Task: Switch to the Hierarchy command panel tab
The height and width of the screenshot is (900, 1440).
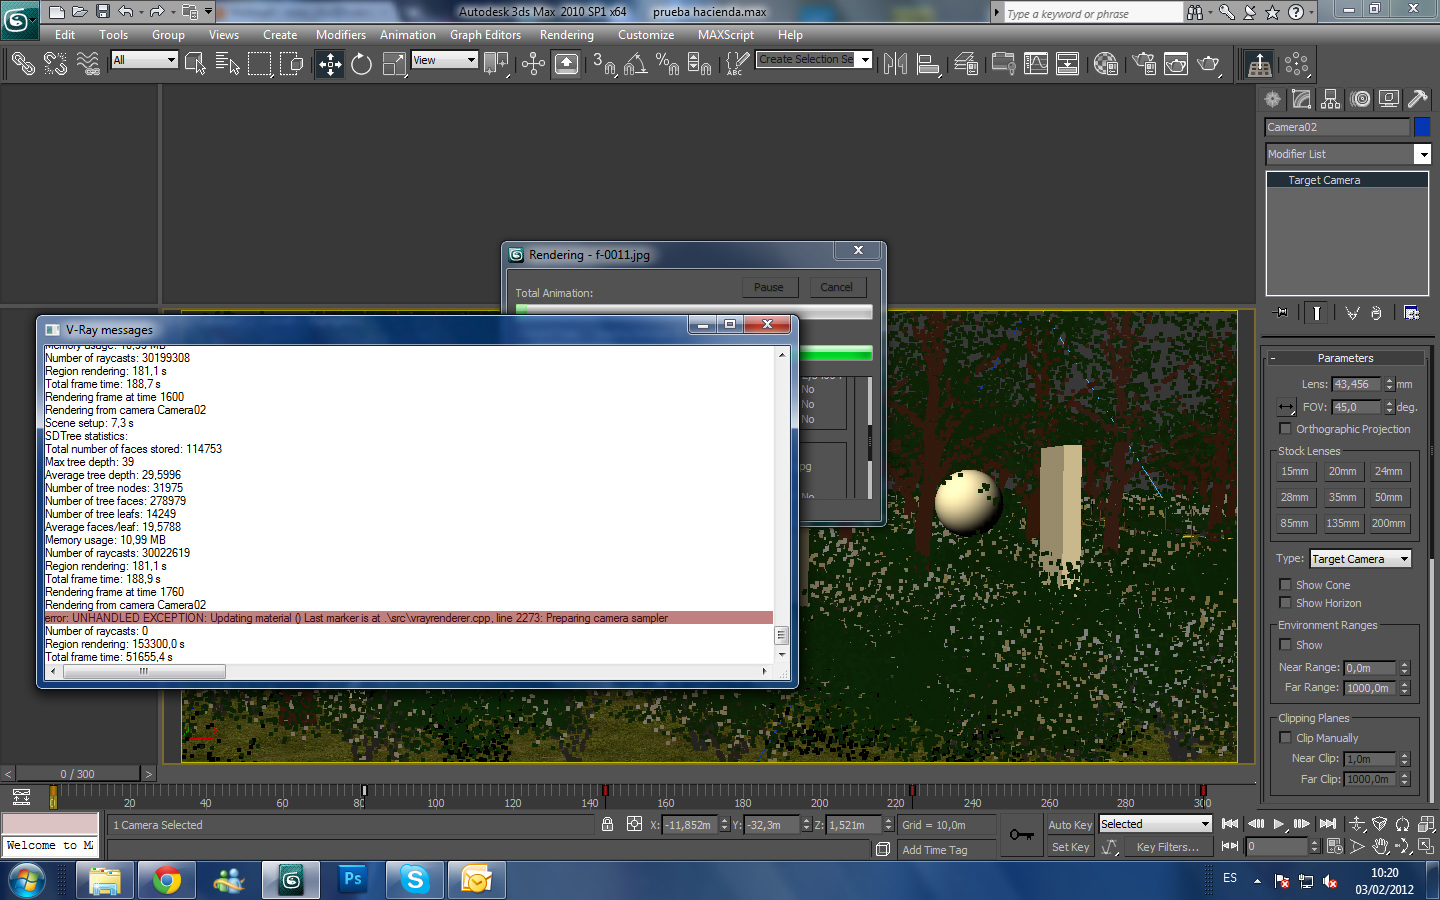Action: (1330, 99)
